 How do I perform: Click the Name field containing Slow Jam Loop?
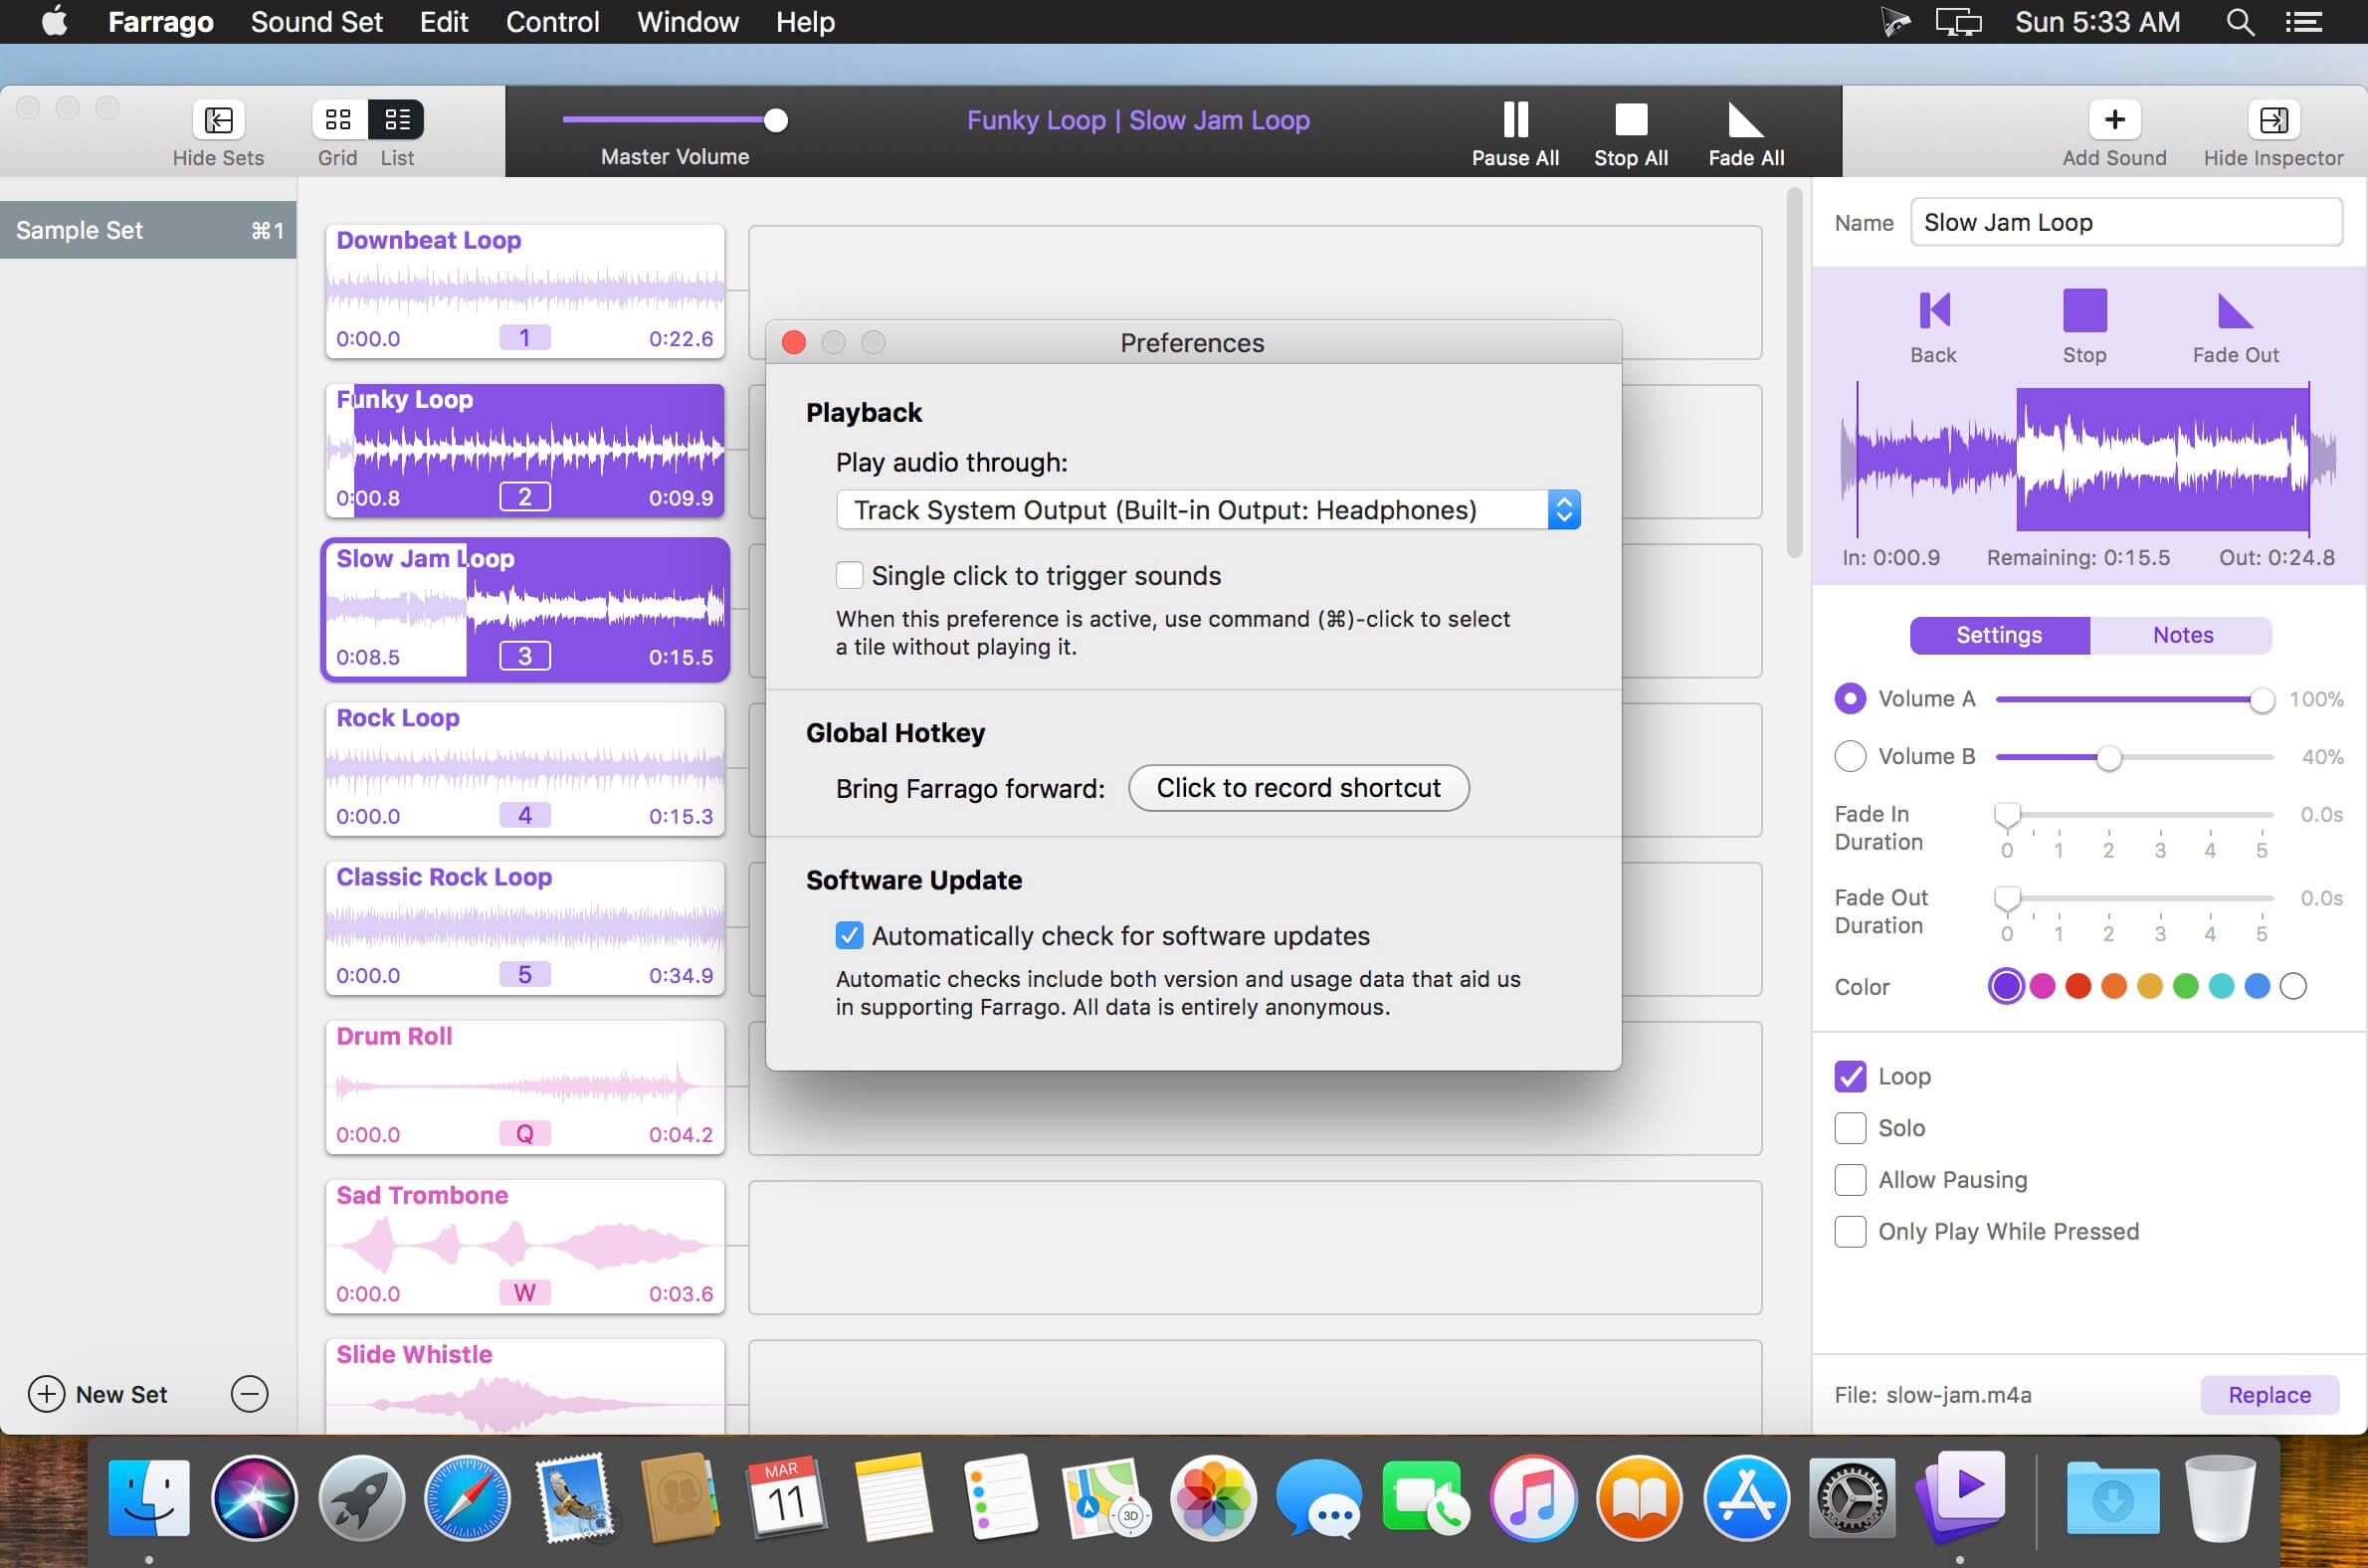2125,222
